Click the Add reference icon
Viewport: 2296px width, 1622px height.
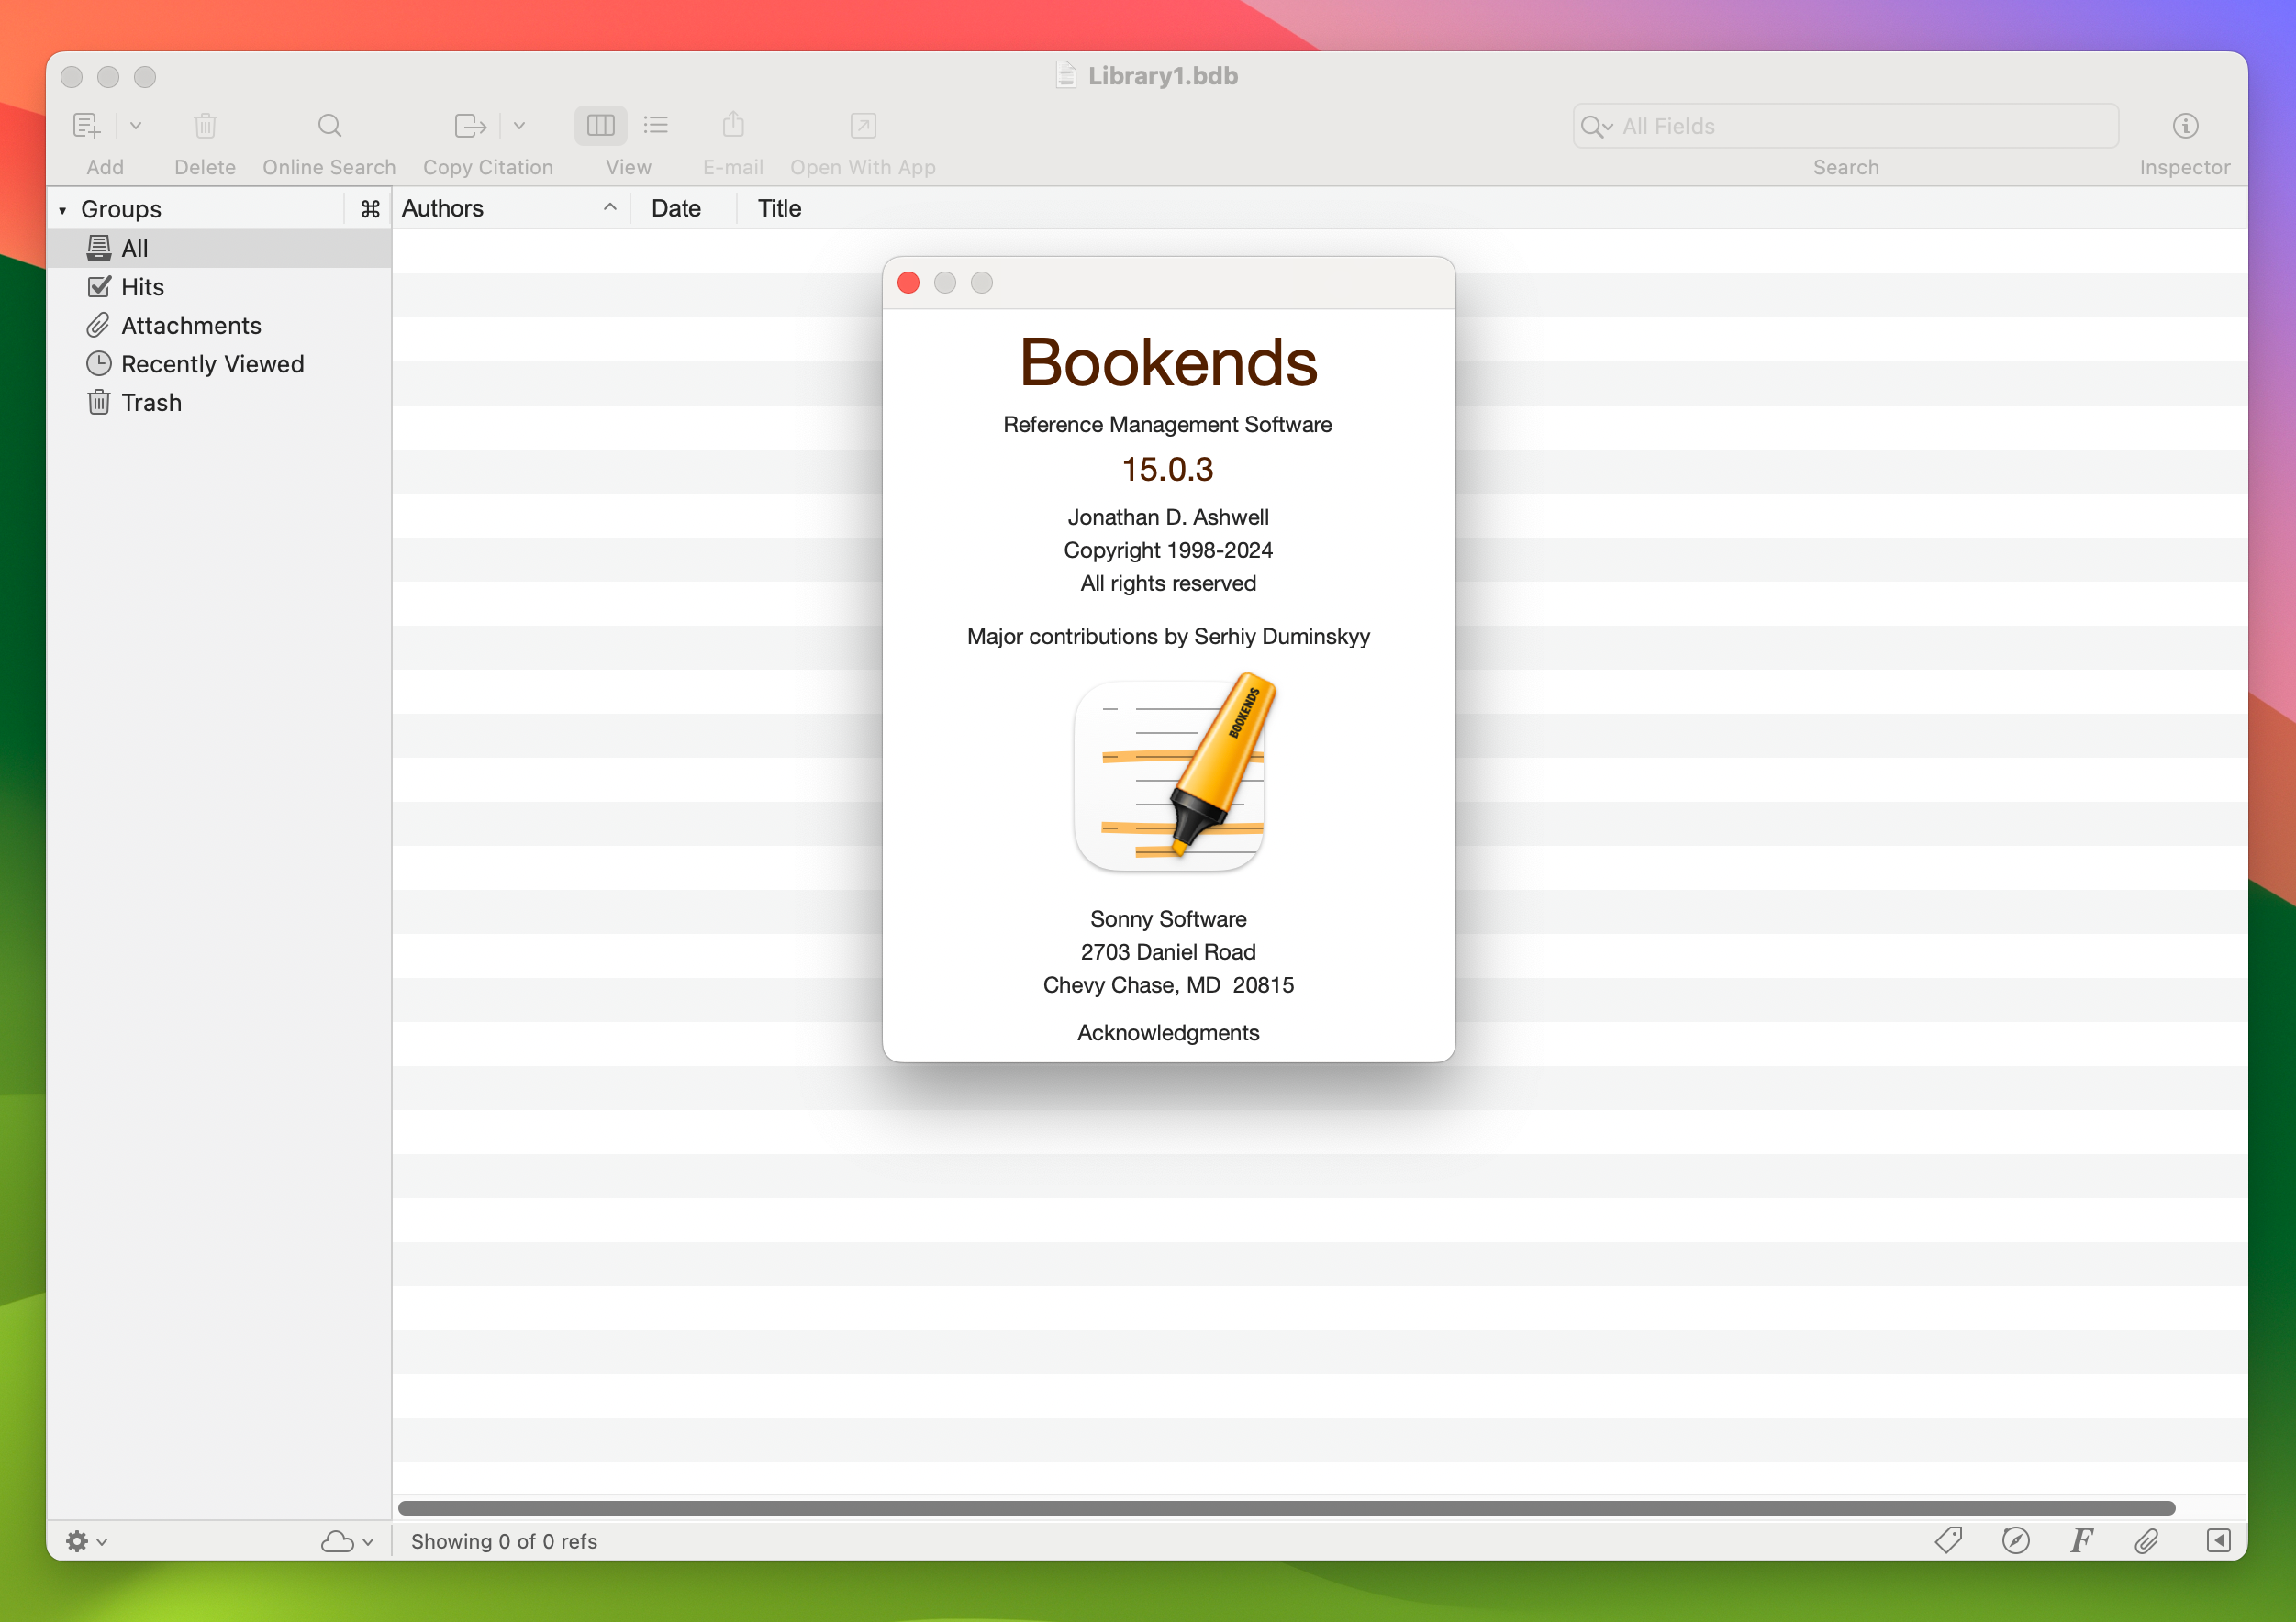91,125
